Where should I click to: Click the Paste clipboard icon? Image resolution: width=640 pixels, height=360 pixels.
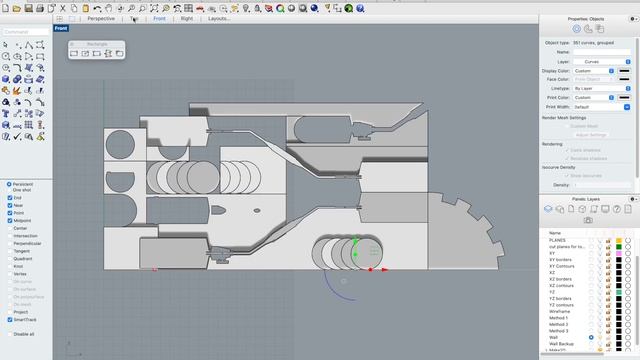[x=86, y=8]
